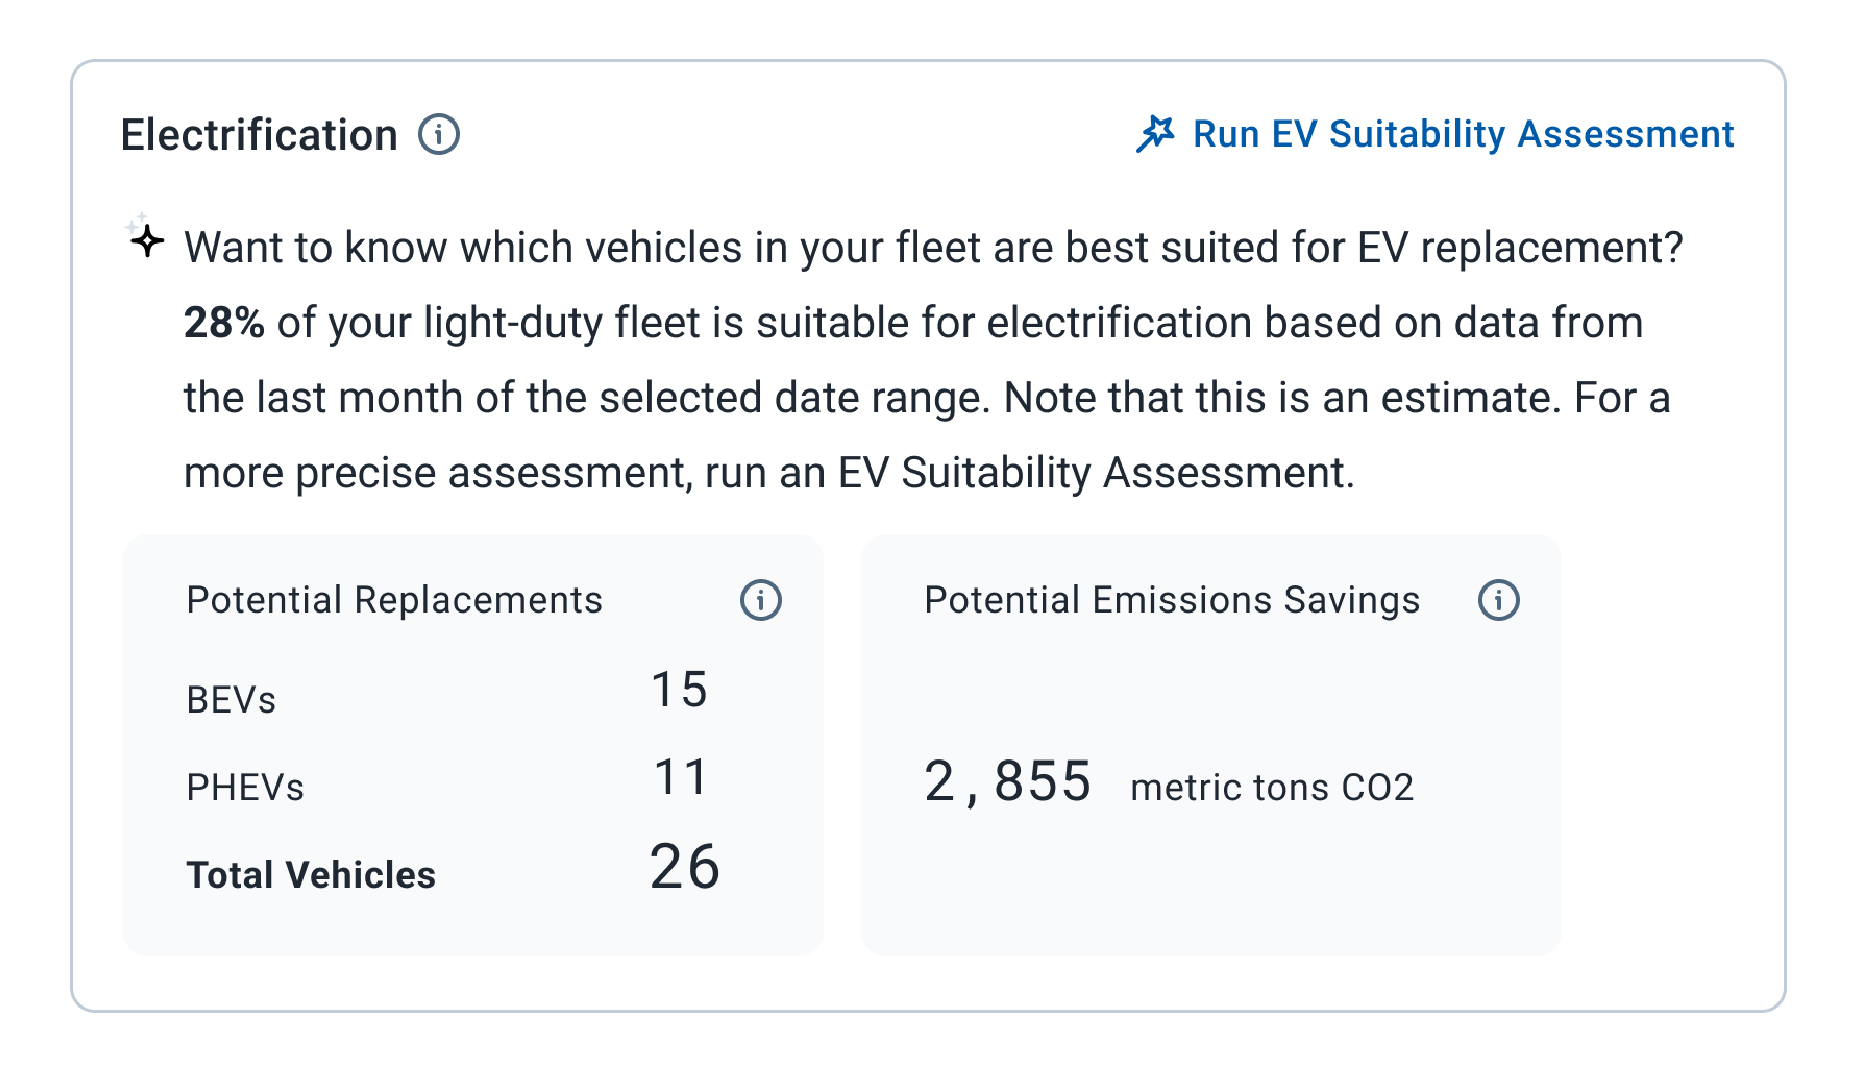Click the Potential Emissions Savings panel header

pos(1171,600)
